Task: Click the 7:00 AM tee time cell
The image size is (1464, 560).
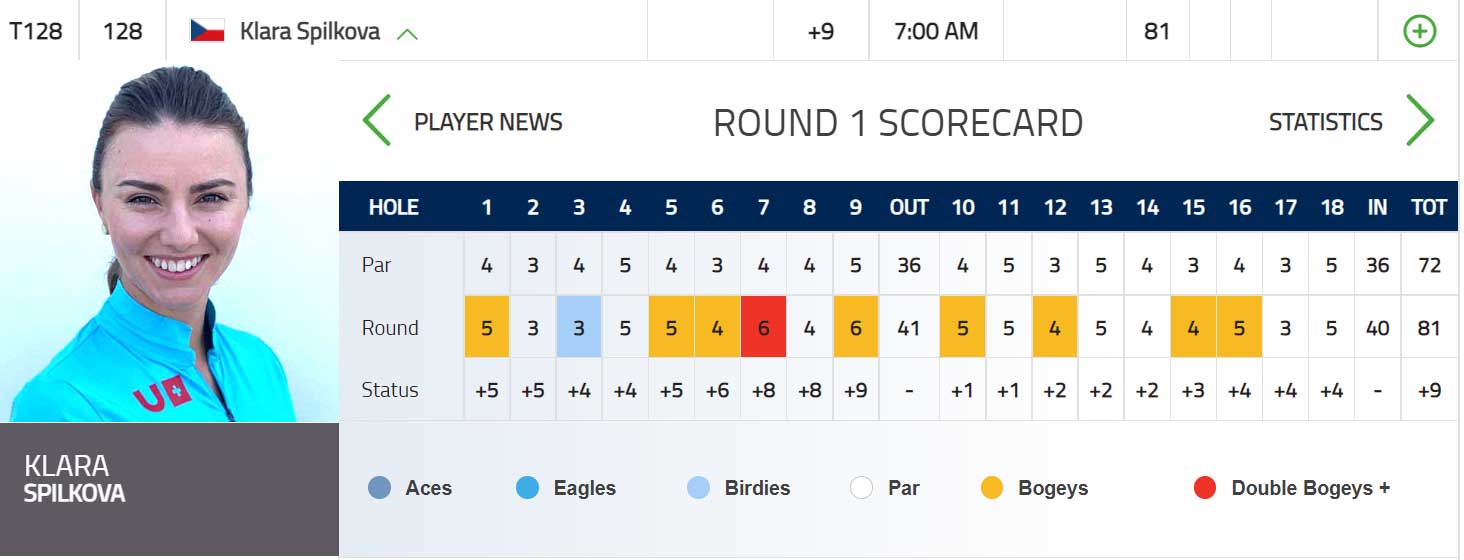Action: 935,31
